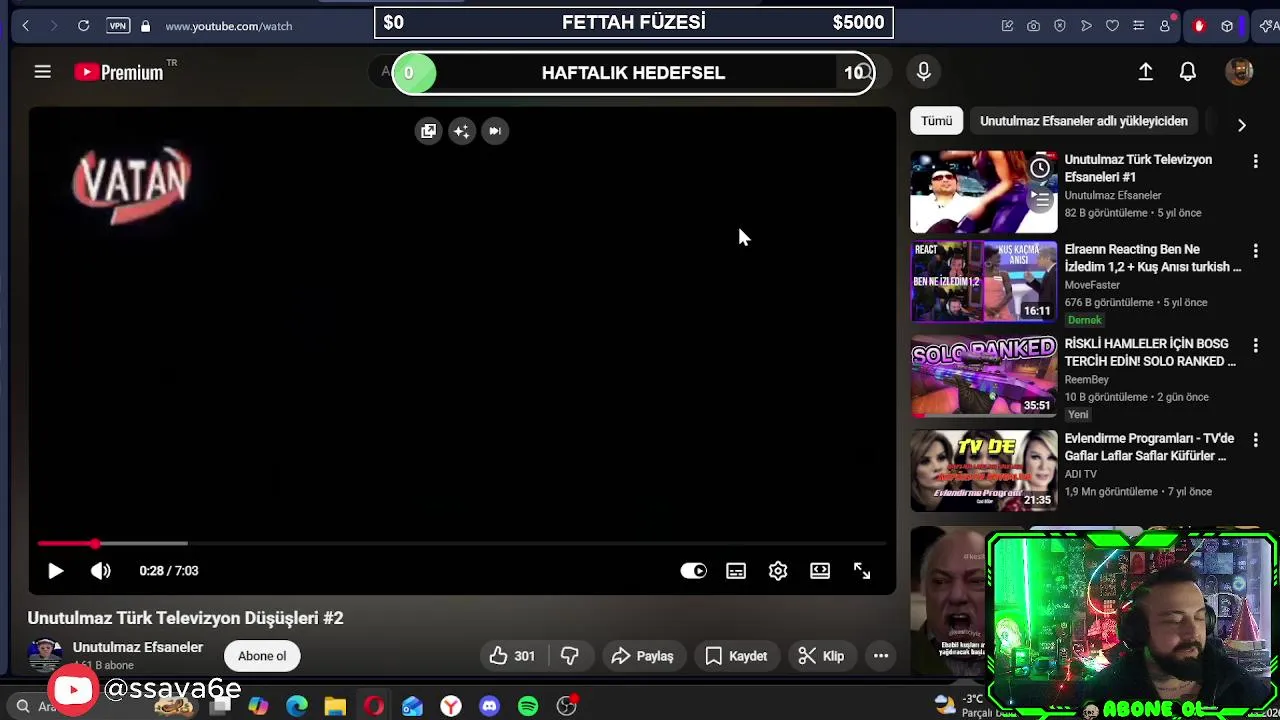
Task: Start voice search with microphone icon
Action: coord(923,72)
